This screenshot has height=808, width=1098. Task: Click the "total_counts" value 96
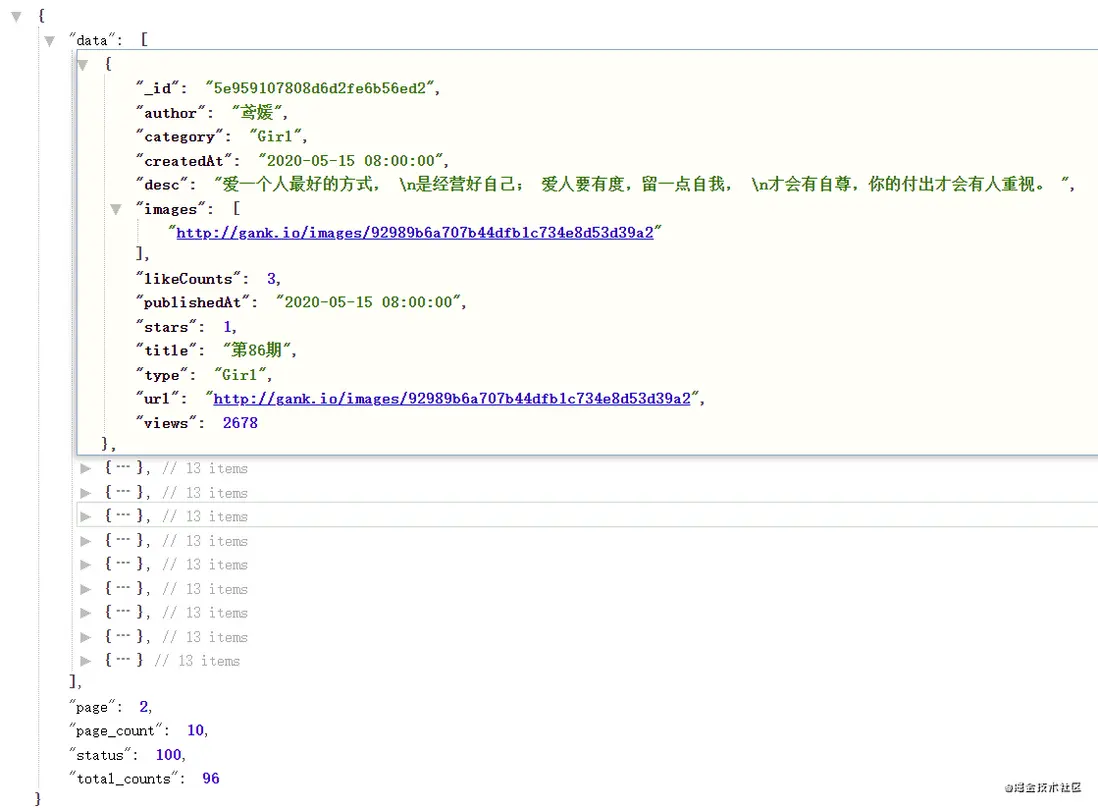(x=211, y=779)
